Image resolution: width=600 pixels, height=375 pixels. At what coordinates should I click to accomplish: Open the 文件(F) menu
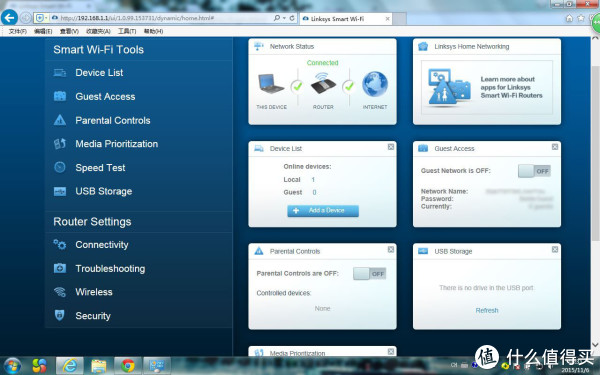[x=18, y=31]
